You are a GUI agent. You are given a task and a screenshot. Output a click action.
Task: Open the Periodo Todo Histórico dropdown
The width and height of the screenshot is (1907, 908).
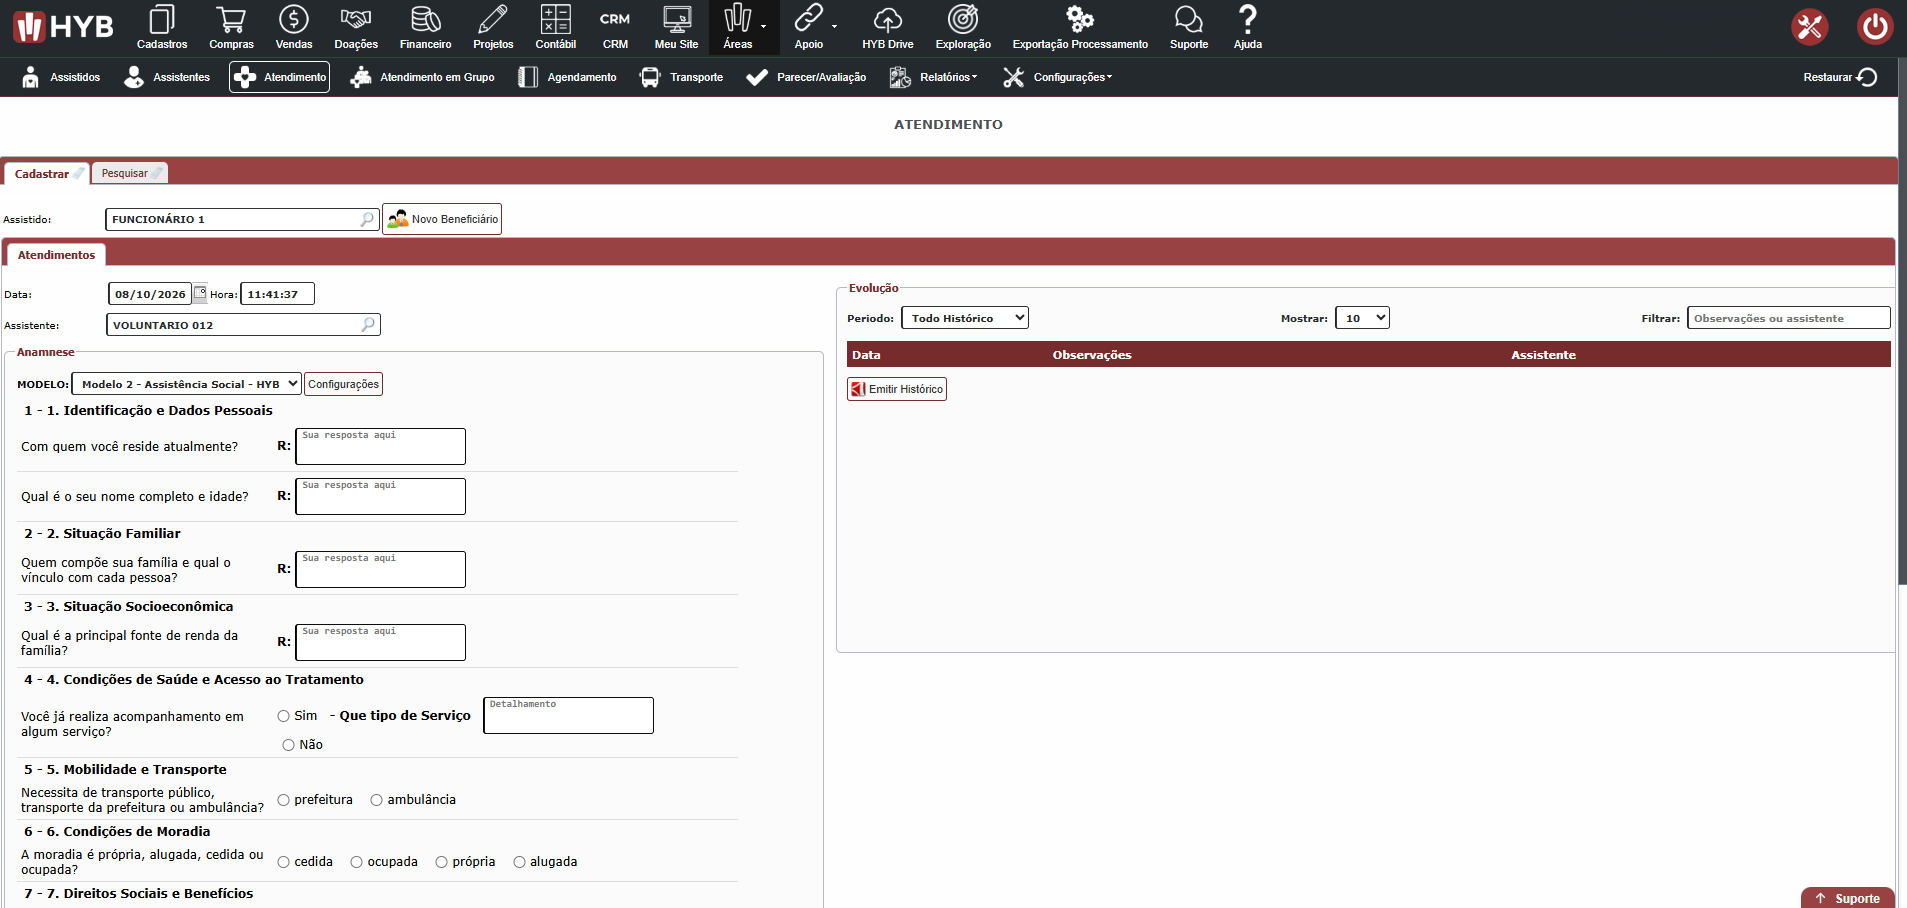(965, 318)
